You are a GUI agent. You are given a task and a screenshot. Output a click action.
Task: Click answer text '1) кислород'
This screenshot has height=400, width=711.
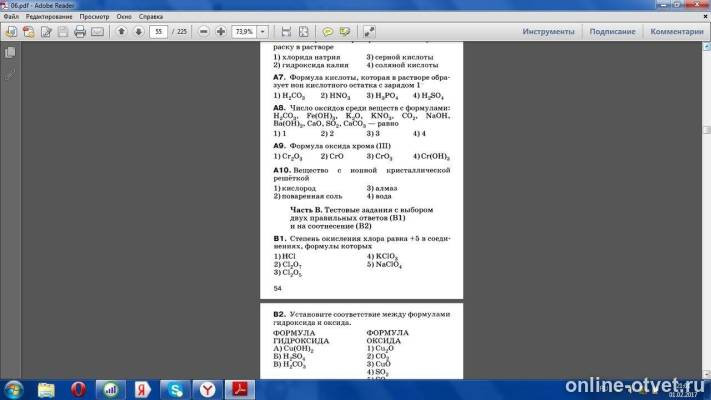click(295, 188)
